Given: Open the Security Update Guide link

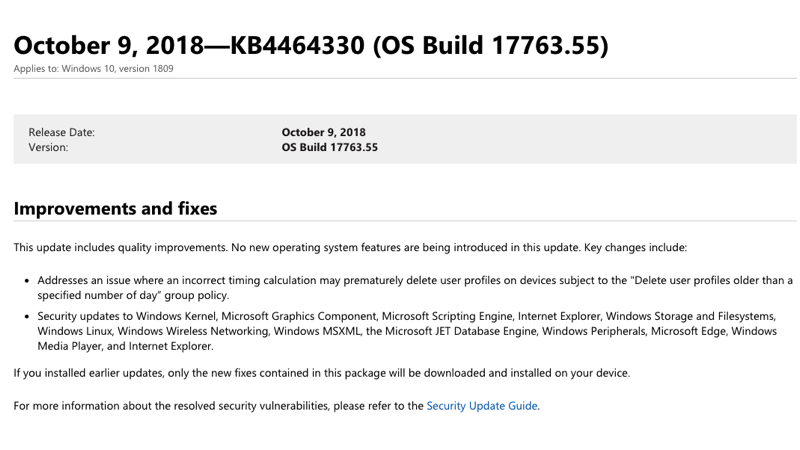Looking at the screenshot, I should (482, 406).
